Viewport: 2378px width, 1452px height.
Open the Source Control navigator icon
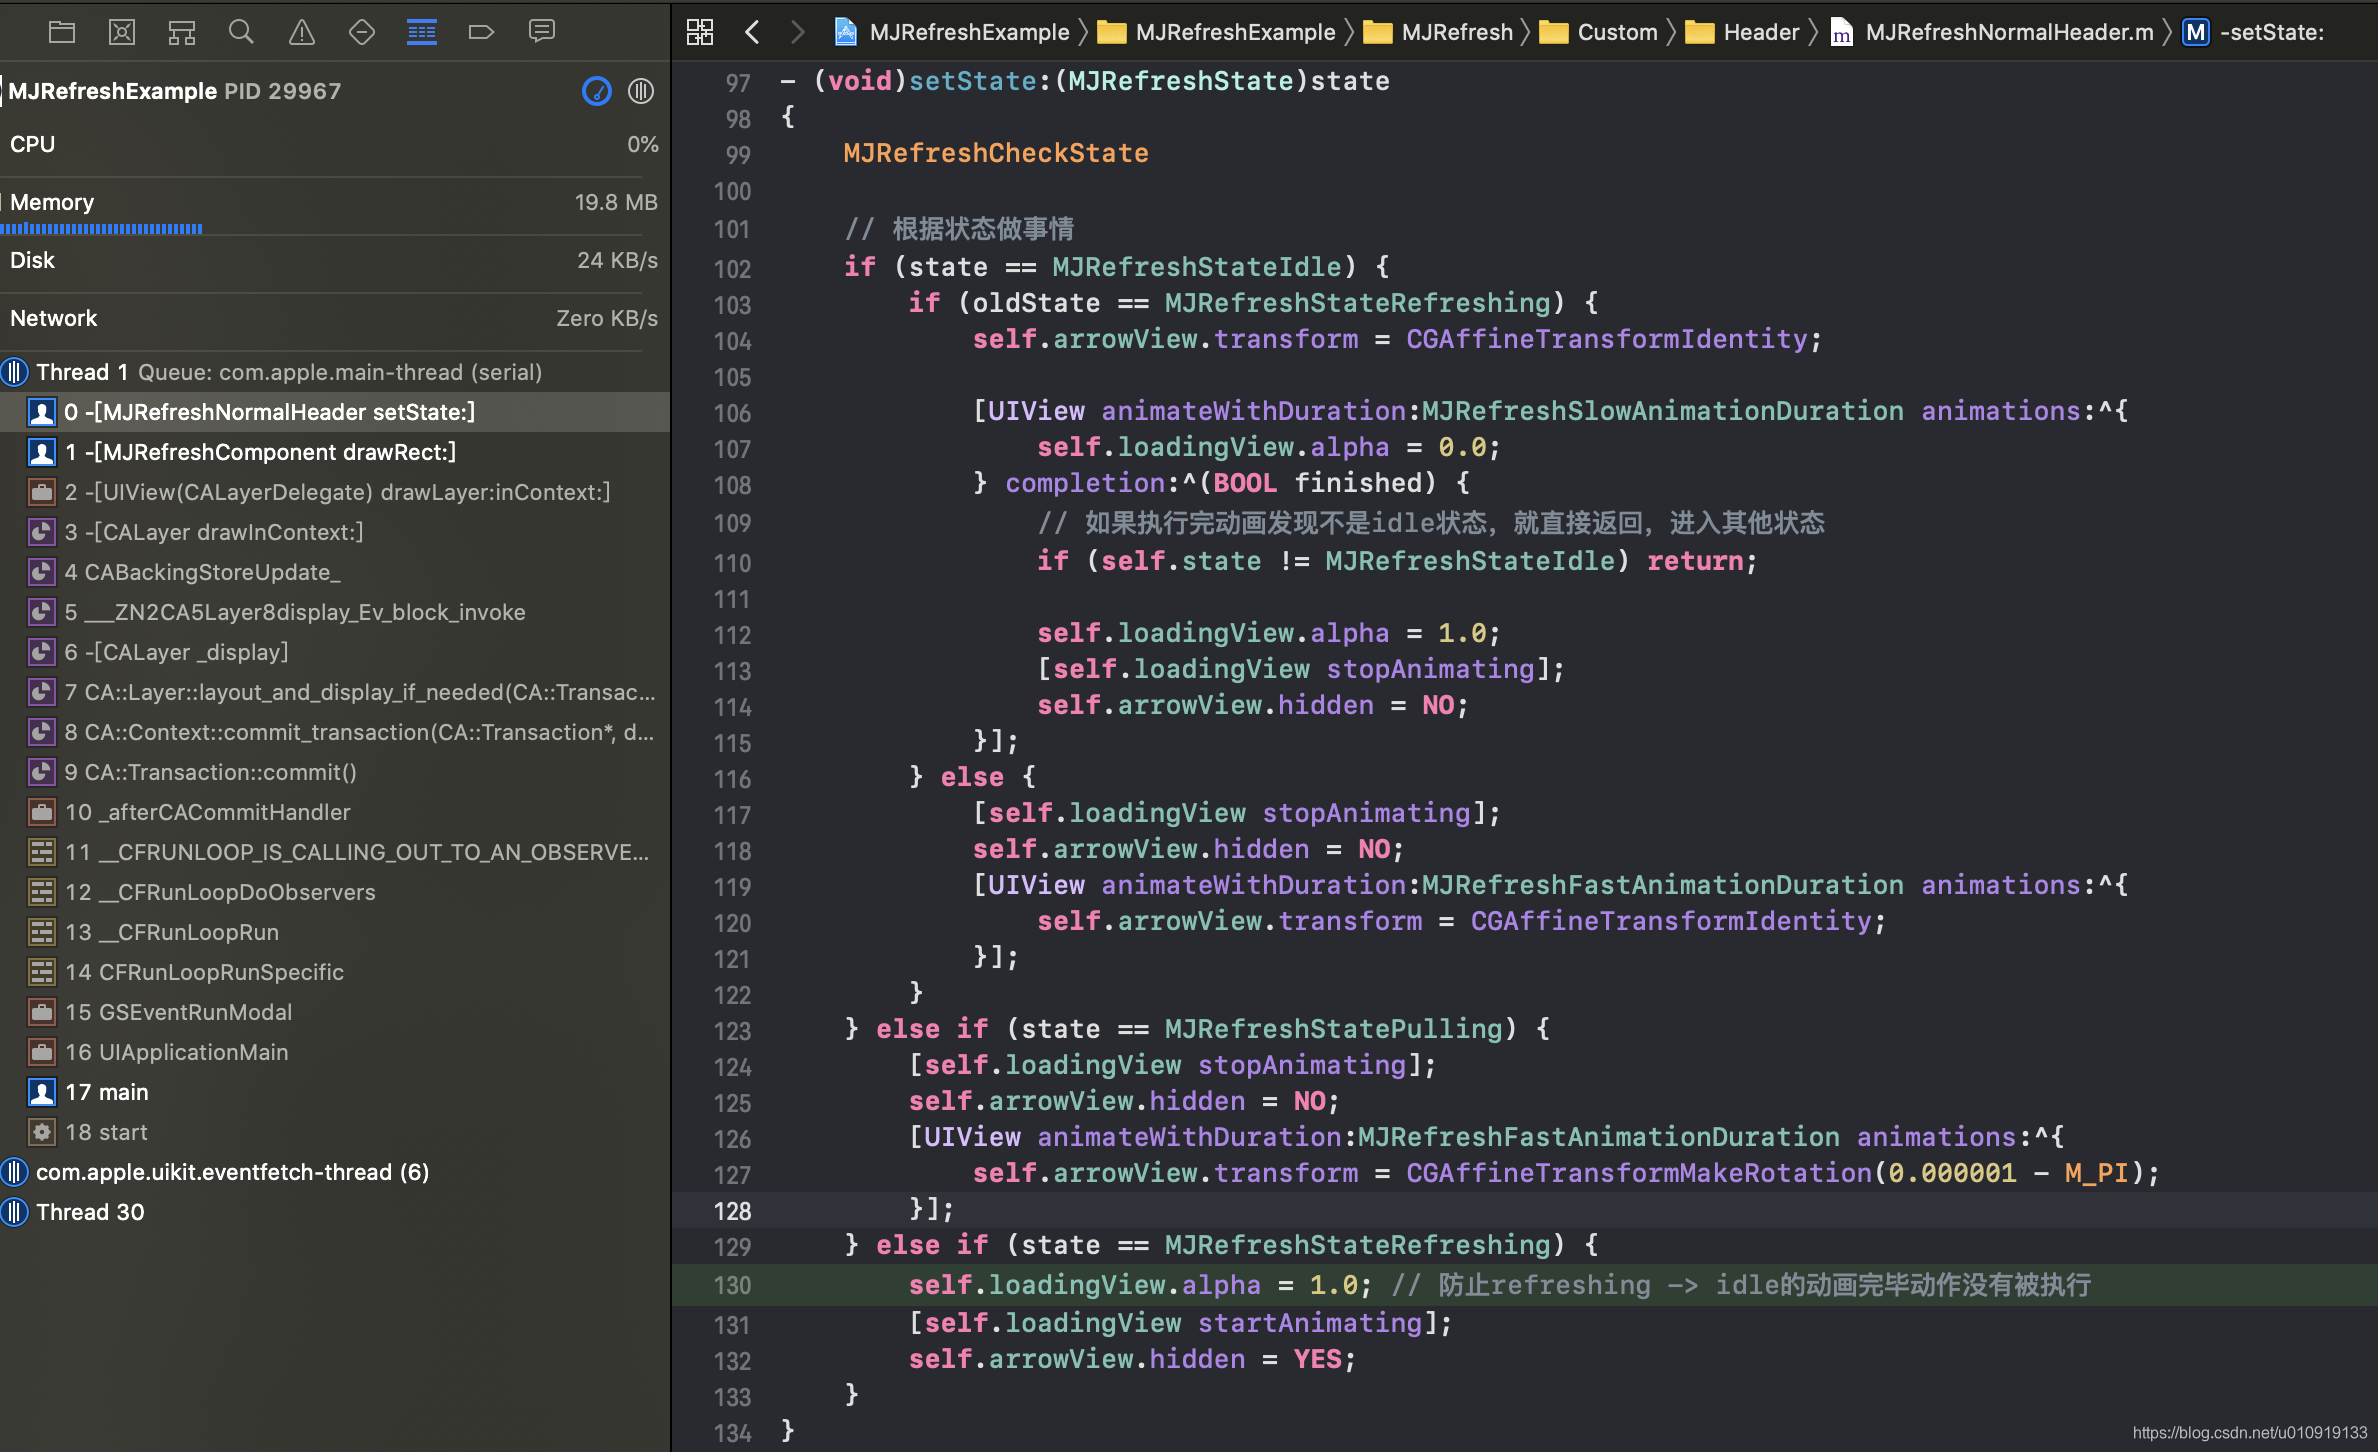tap(121, 32)
